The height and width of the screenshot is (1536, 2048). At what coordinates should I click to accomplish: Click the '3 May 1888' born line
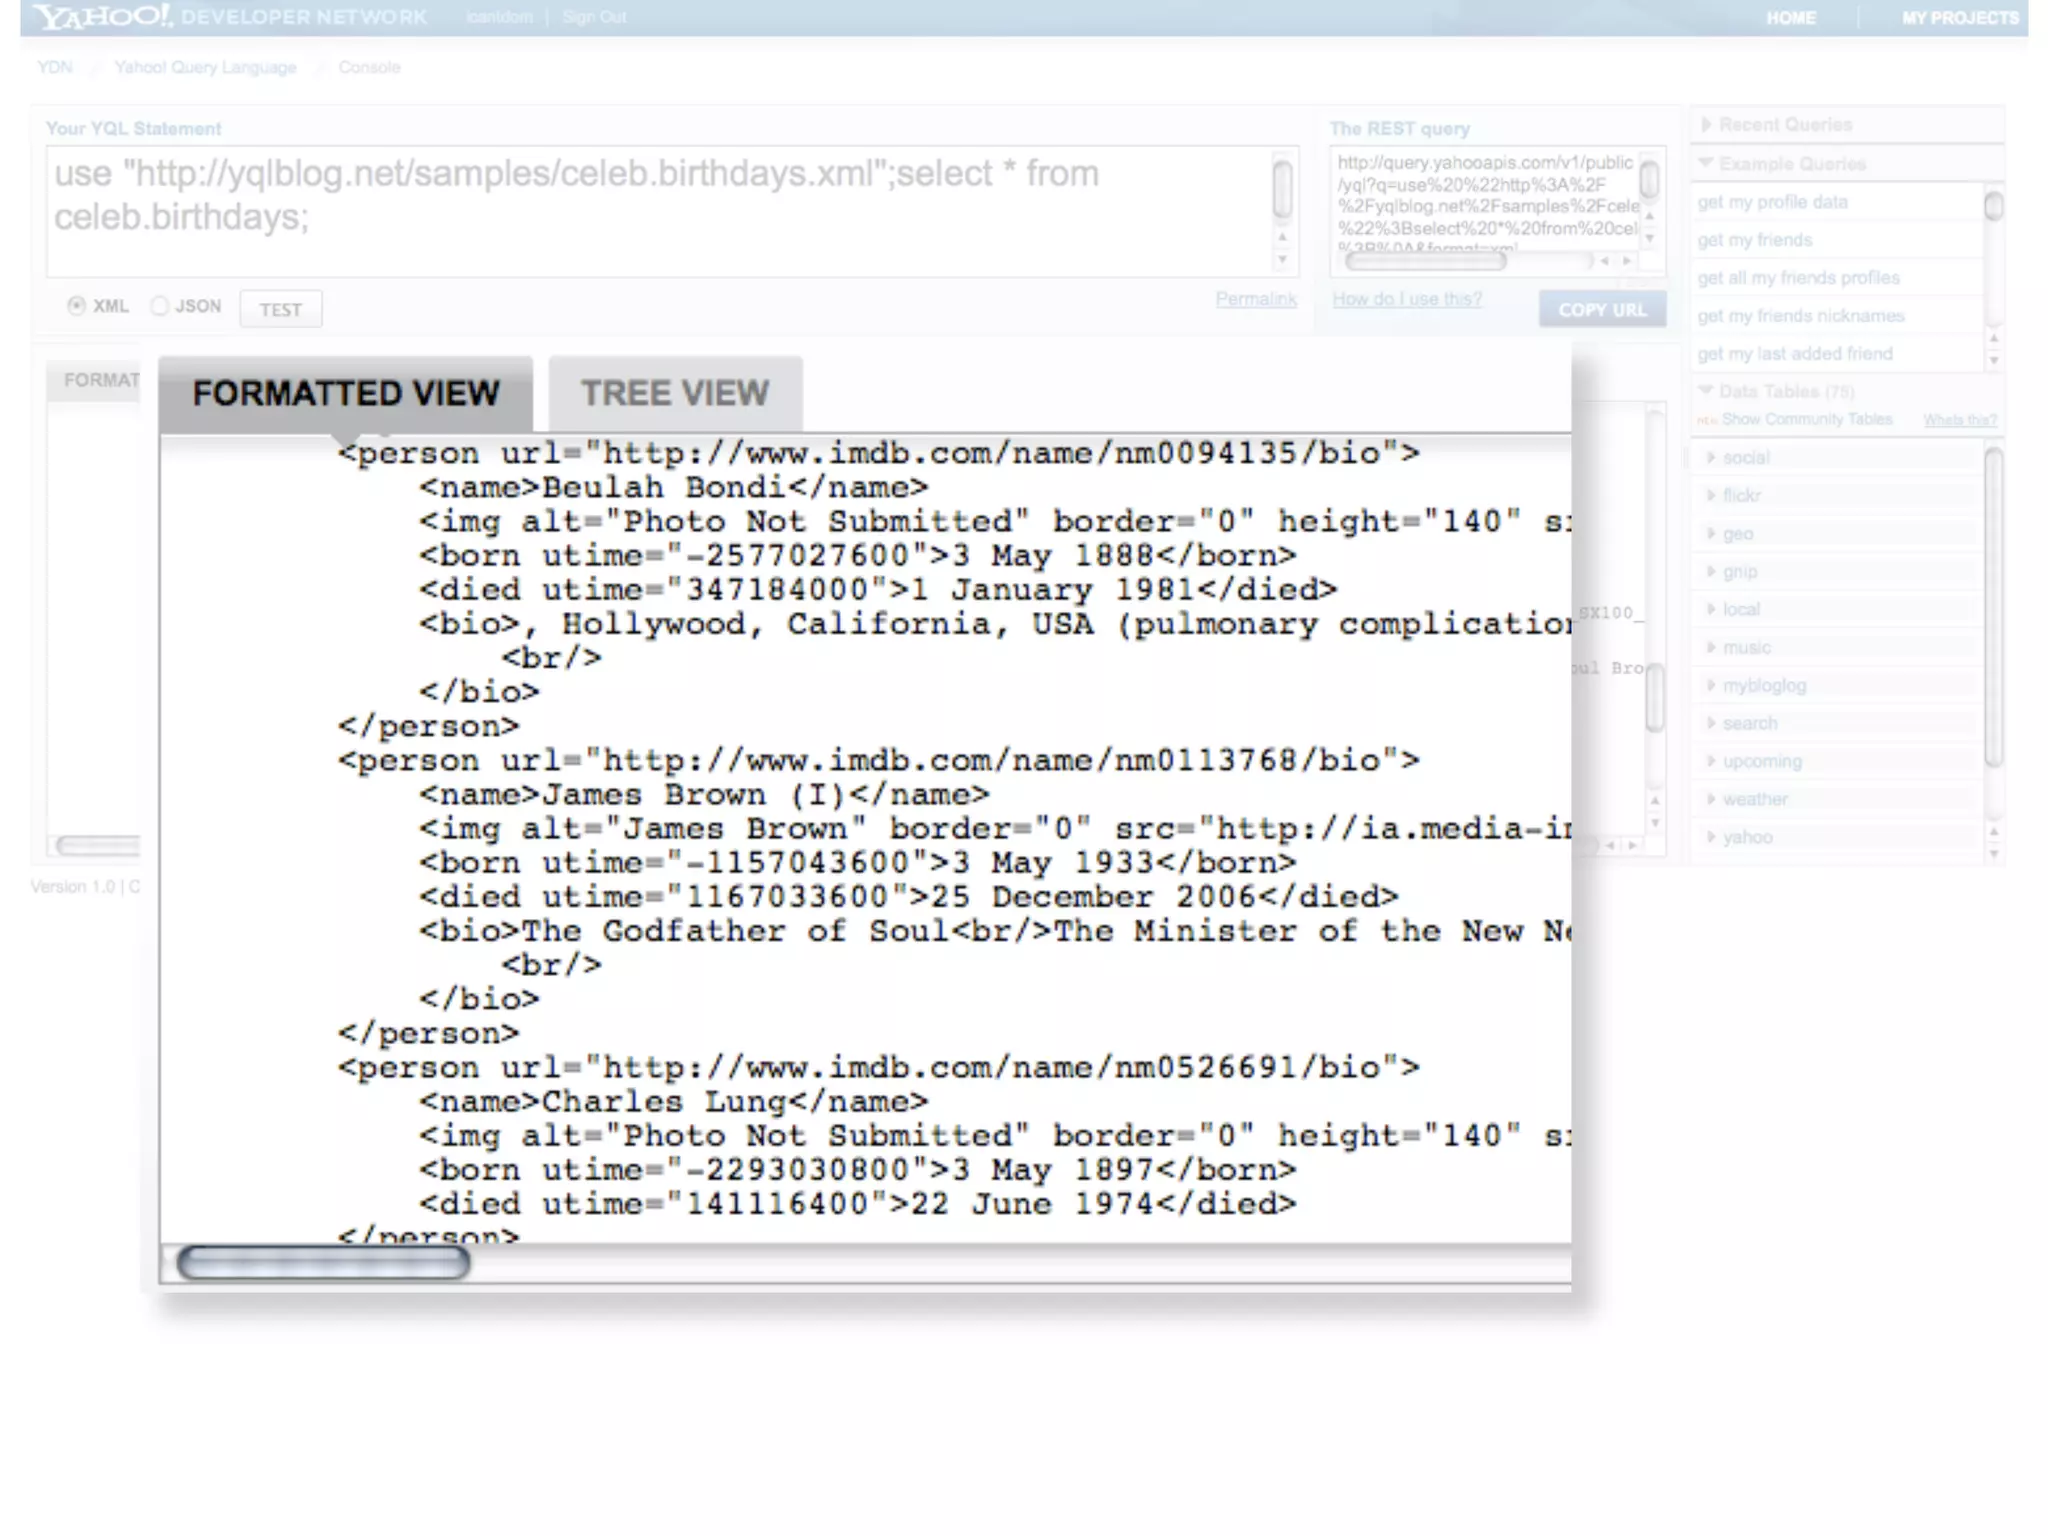[858, 556]
